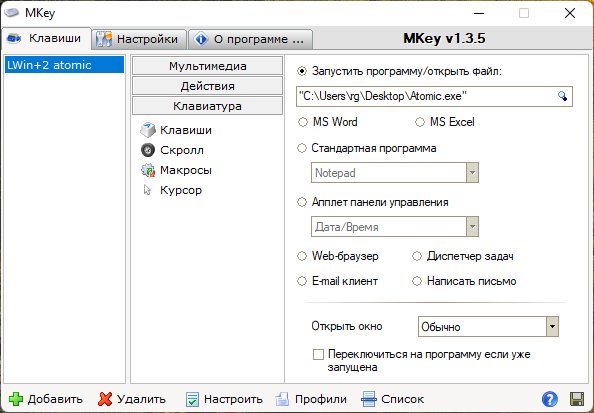Select the Написать письмо radio button
The height and width of the screenshot is (413, 594).
417,281
